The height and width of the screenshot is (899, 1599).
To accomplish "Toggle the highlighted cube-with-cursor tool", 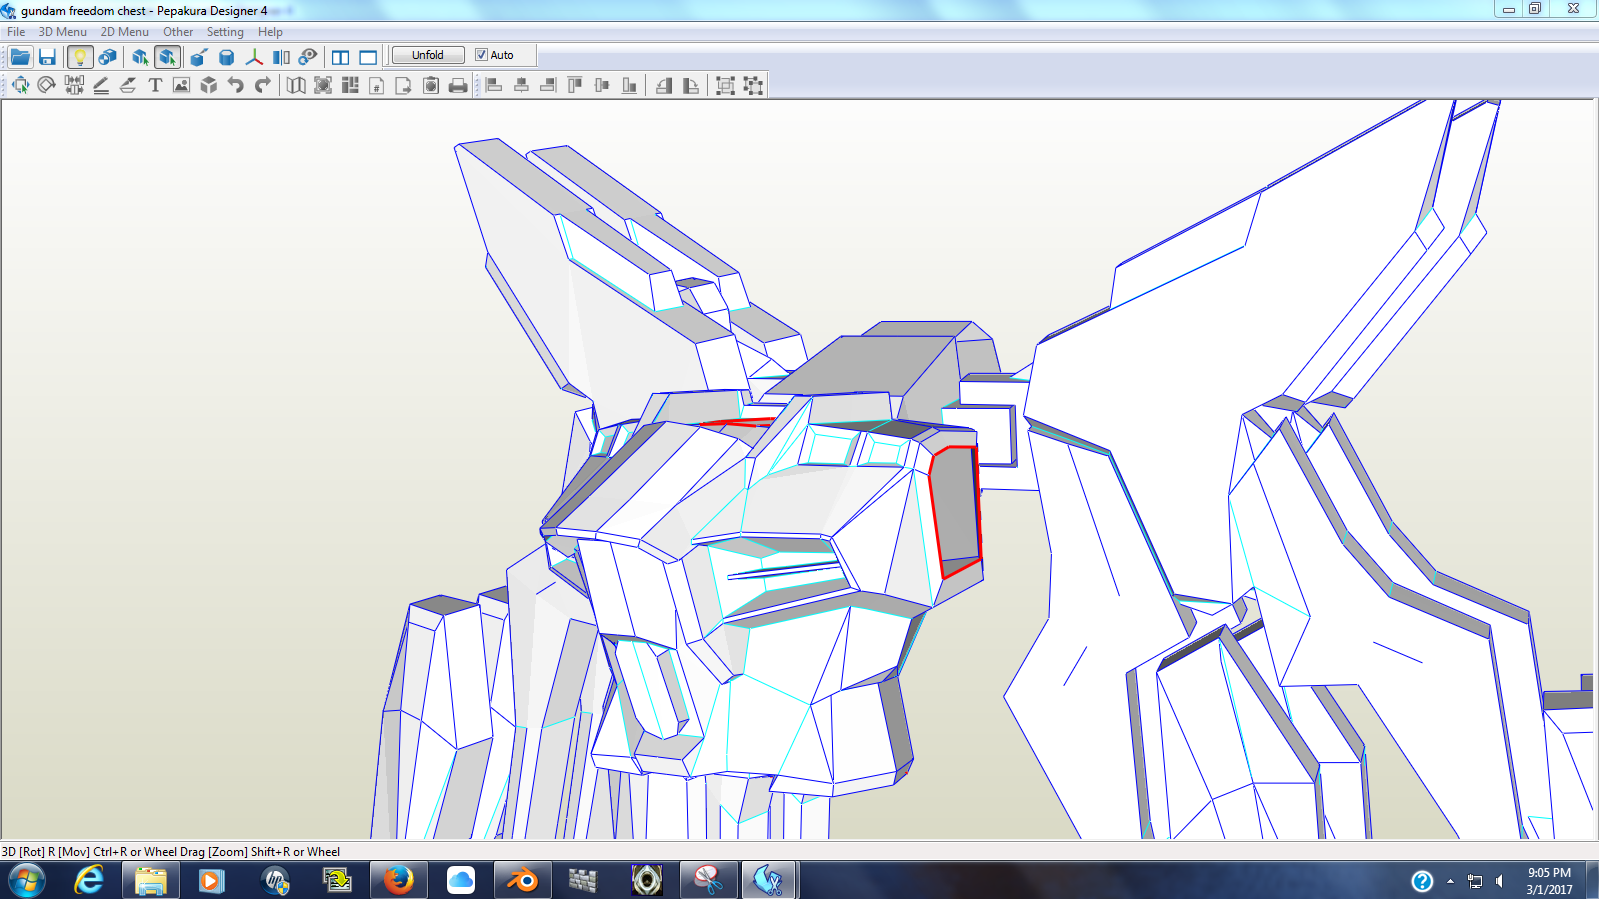I will [x=168, y=57].
